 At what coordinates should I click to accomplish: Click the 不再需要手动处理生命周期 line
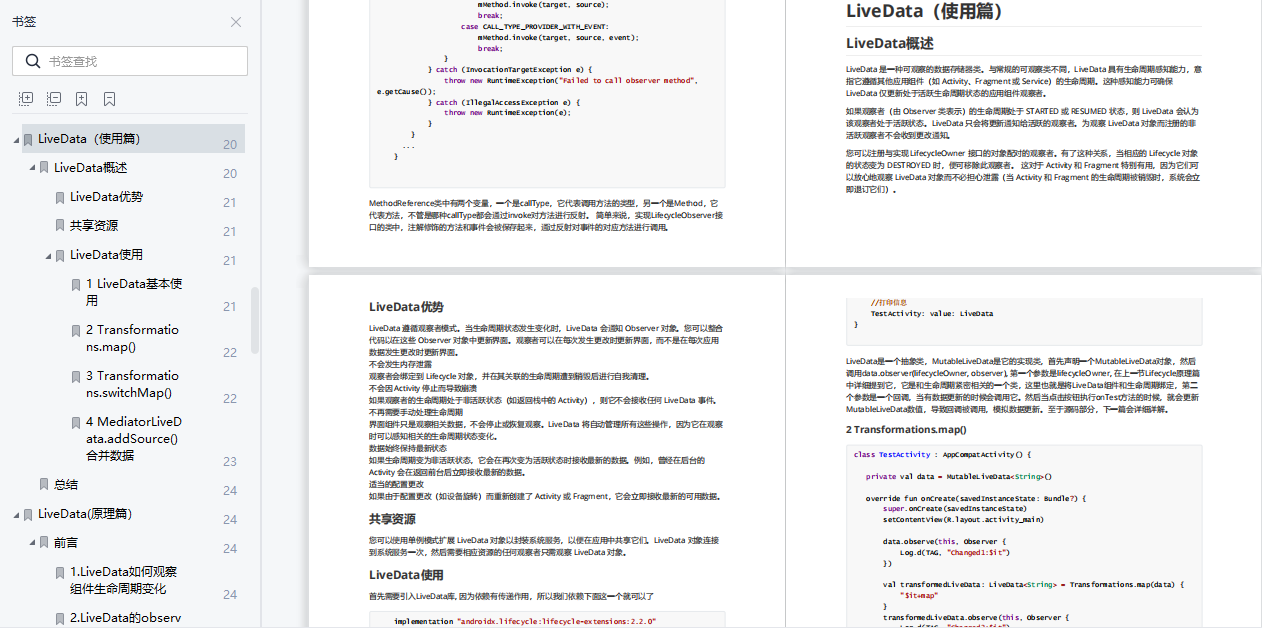[417, 413]
